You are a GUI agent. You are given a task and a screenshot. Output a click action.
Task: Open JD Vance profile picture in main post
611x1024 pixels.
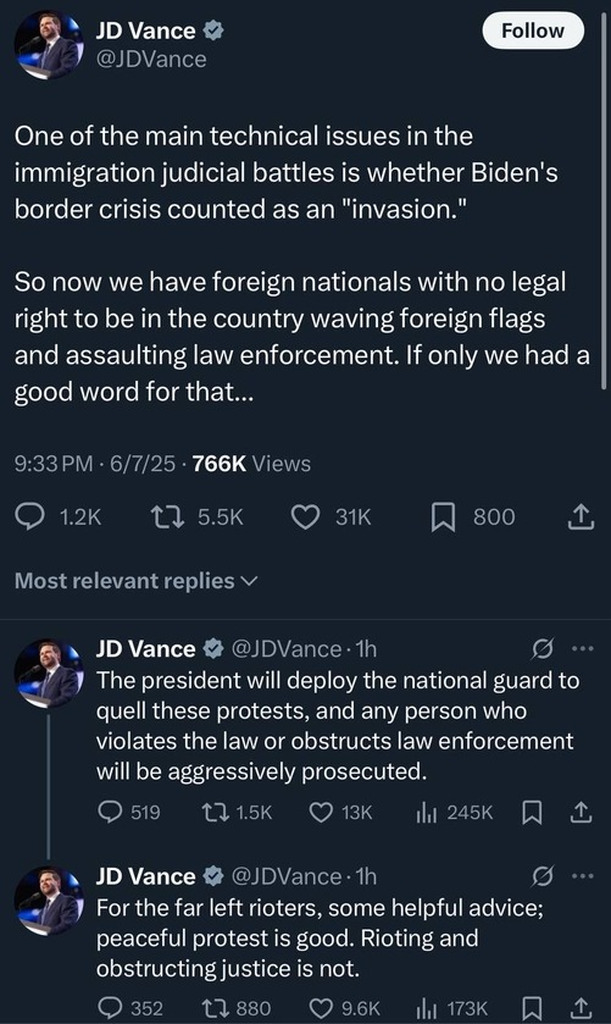pyautogui.click(x=46, y=45)
